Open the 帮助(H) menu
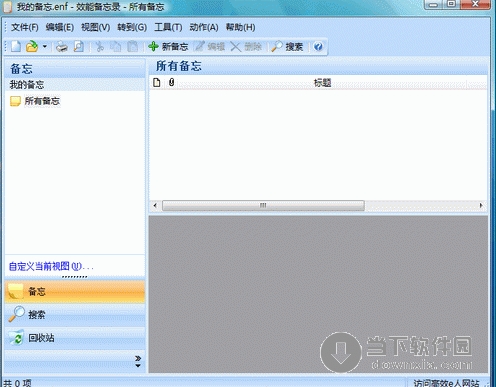Image resolution: width=496 pixels, height=387 pixels. pyautogui.click(x=240, y=27)
